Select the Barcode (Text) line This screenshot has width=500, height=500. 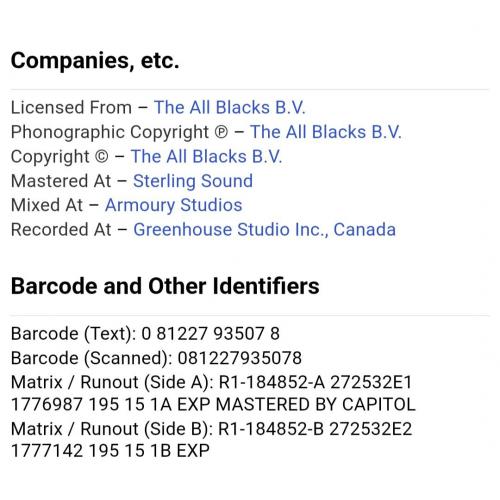click(x=145, y=334)
